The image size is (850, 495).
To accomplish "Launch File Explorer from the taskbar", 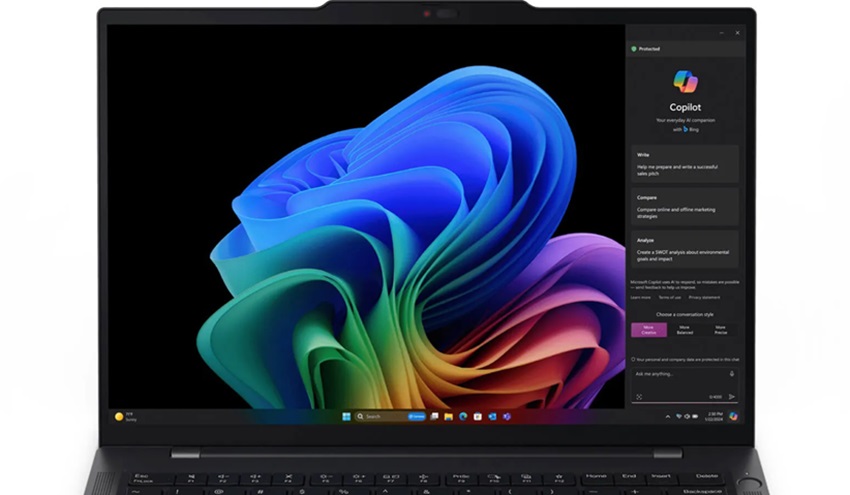I will click(x=448, y=416).
